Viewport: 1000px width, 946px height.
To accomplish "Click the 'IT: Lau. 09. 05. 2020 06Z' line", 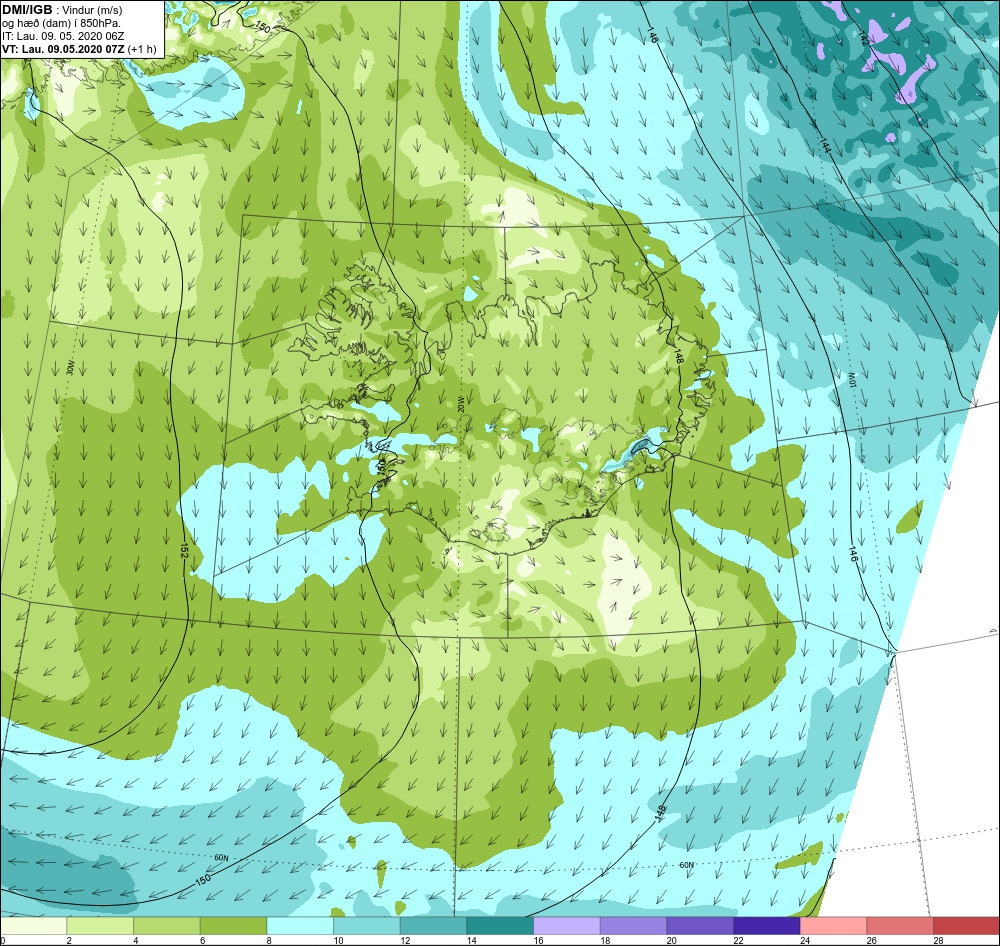I will [x=63, y=36].
